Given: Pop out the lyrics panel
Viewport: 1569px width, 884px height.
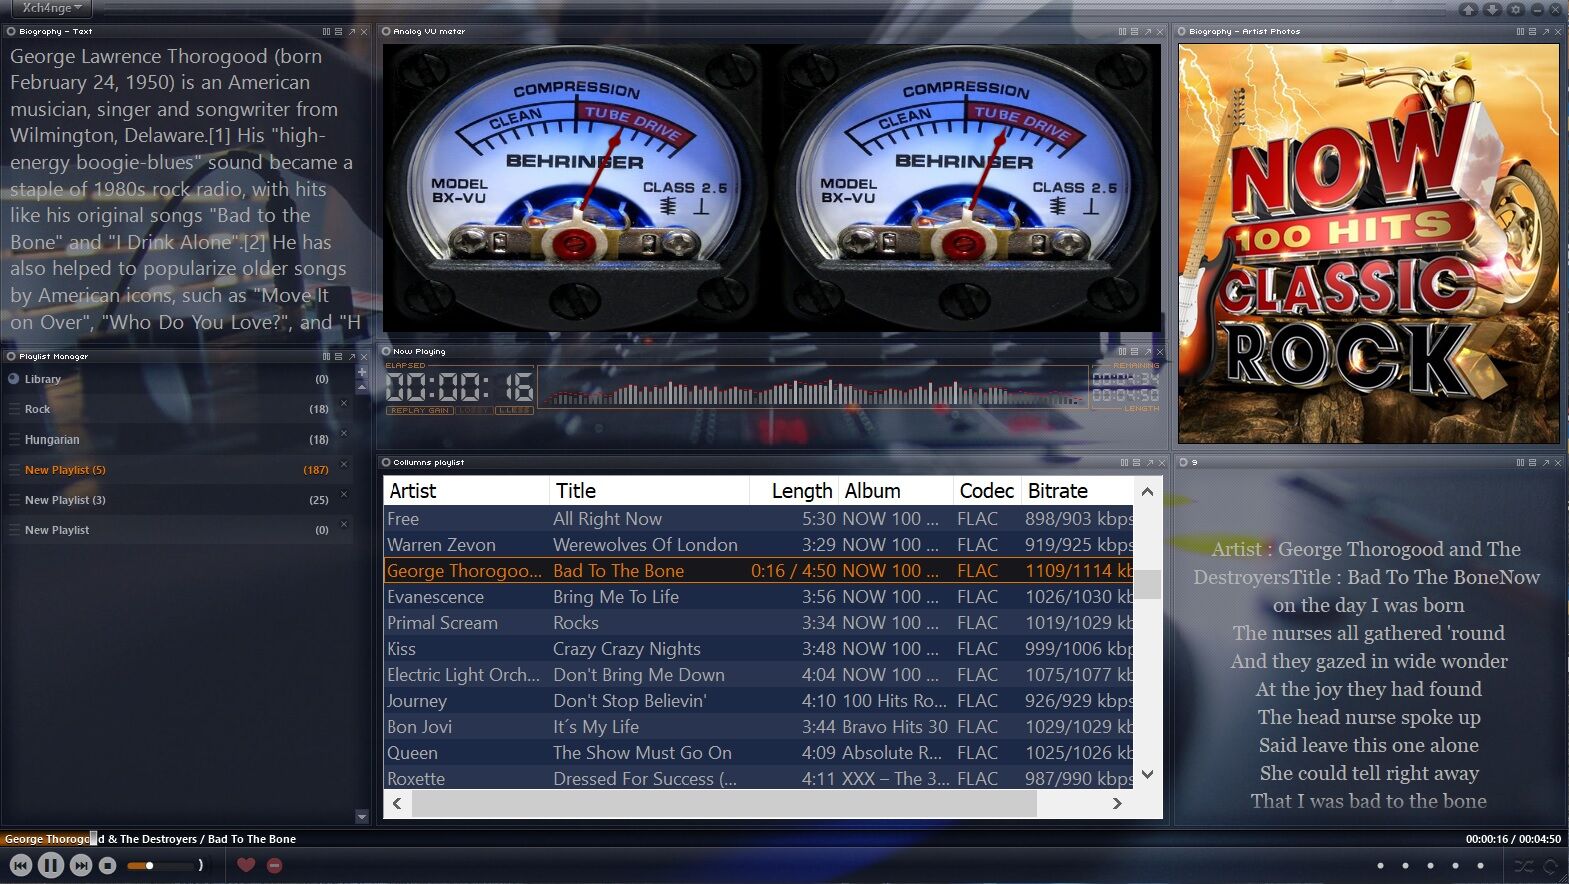Looking at the screenshot, I should point(1545,463).
